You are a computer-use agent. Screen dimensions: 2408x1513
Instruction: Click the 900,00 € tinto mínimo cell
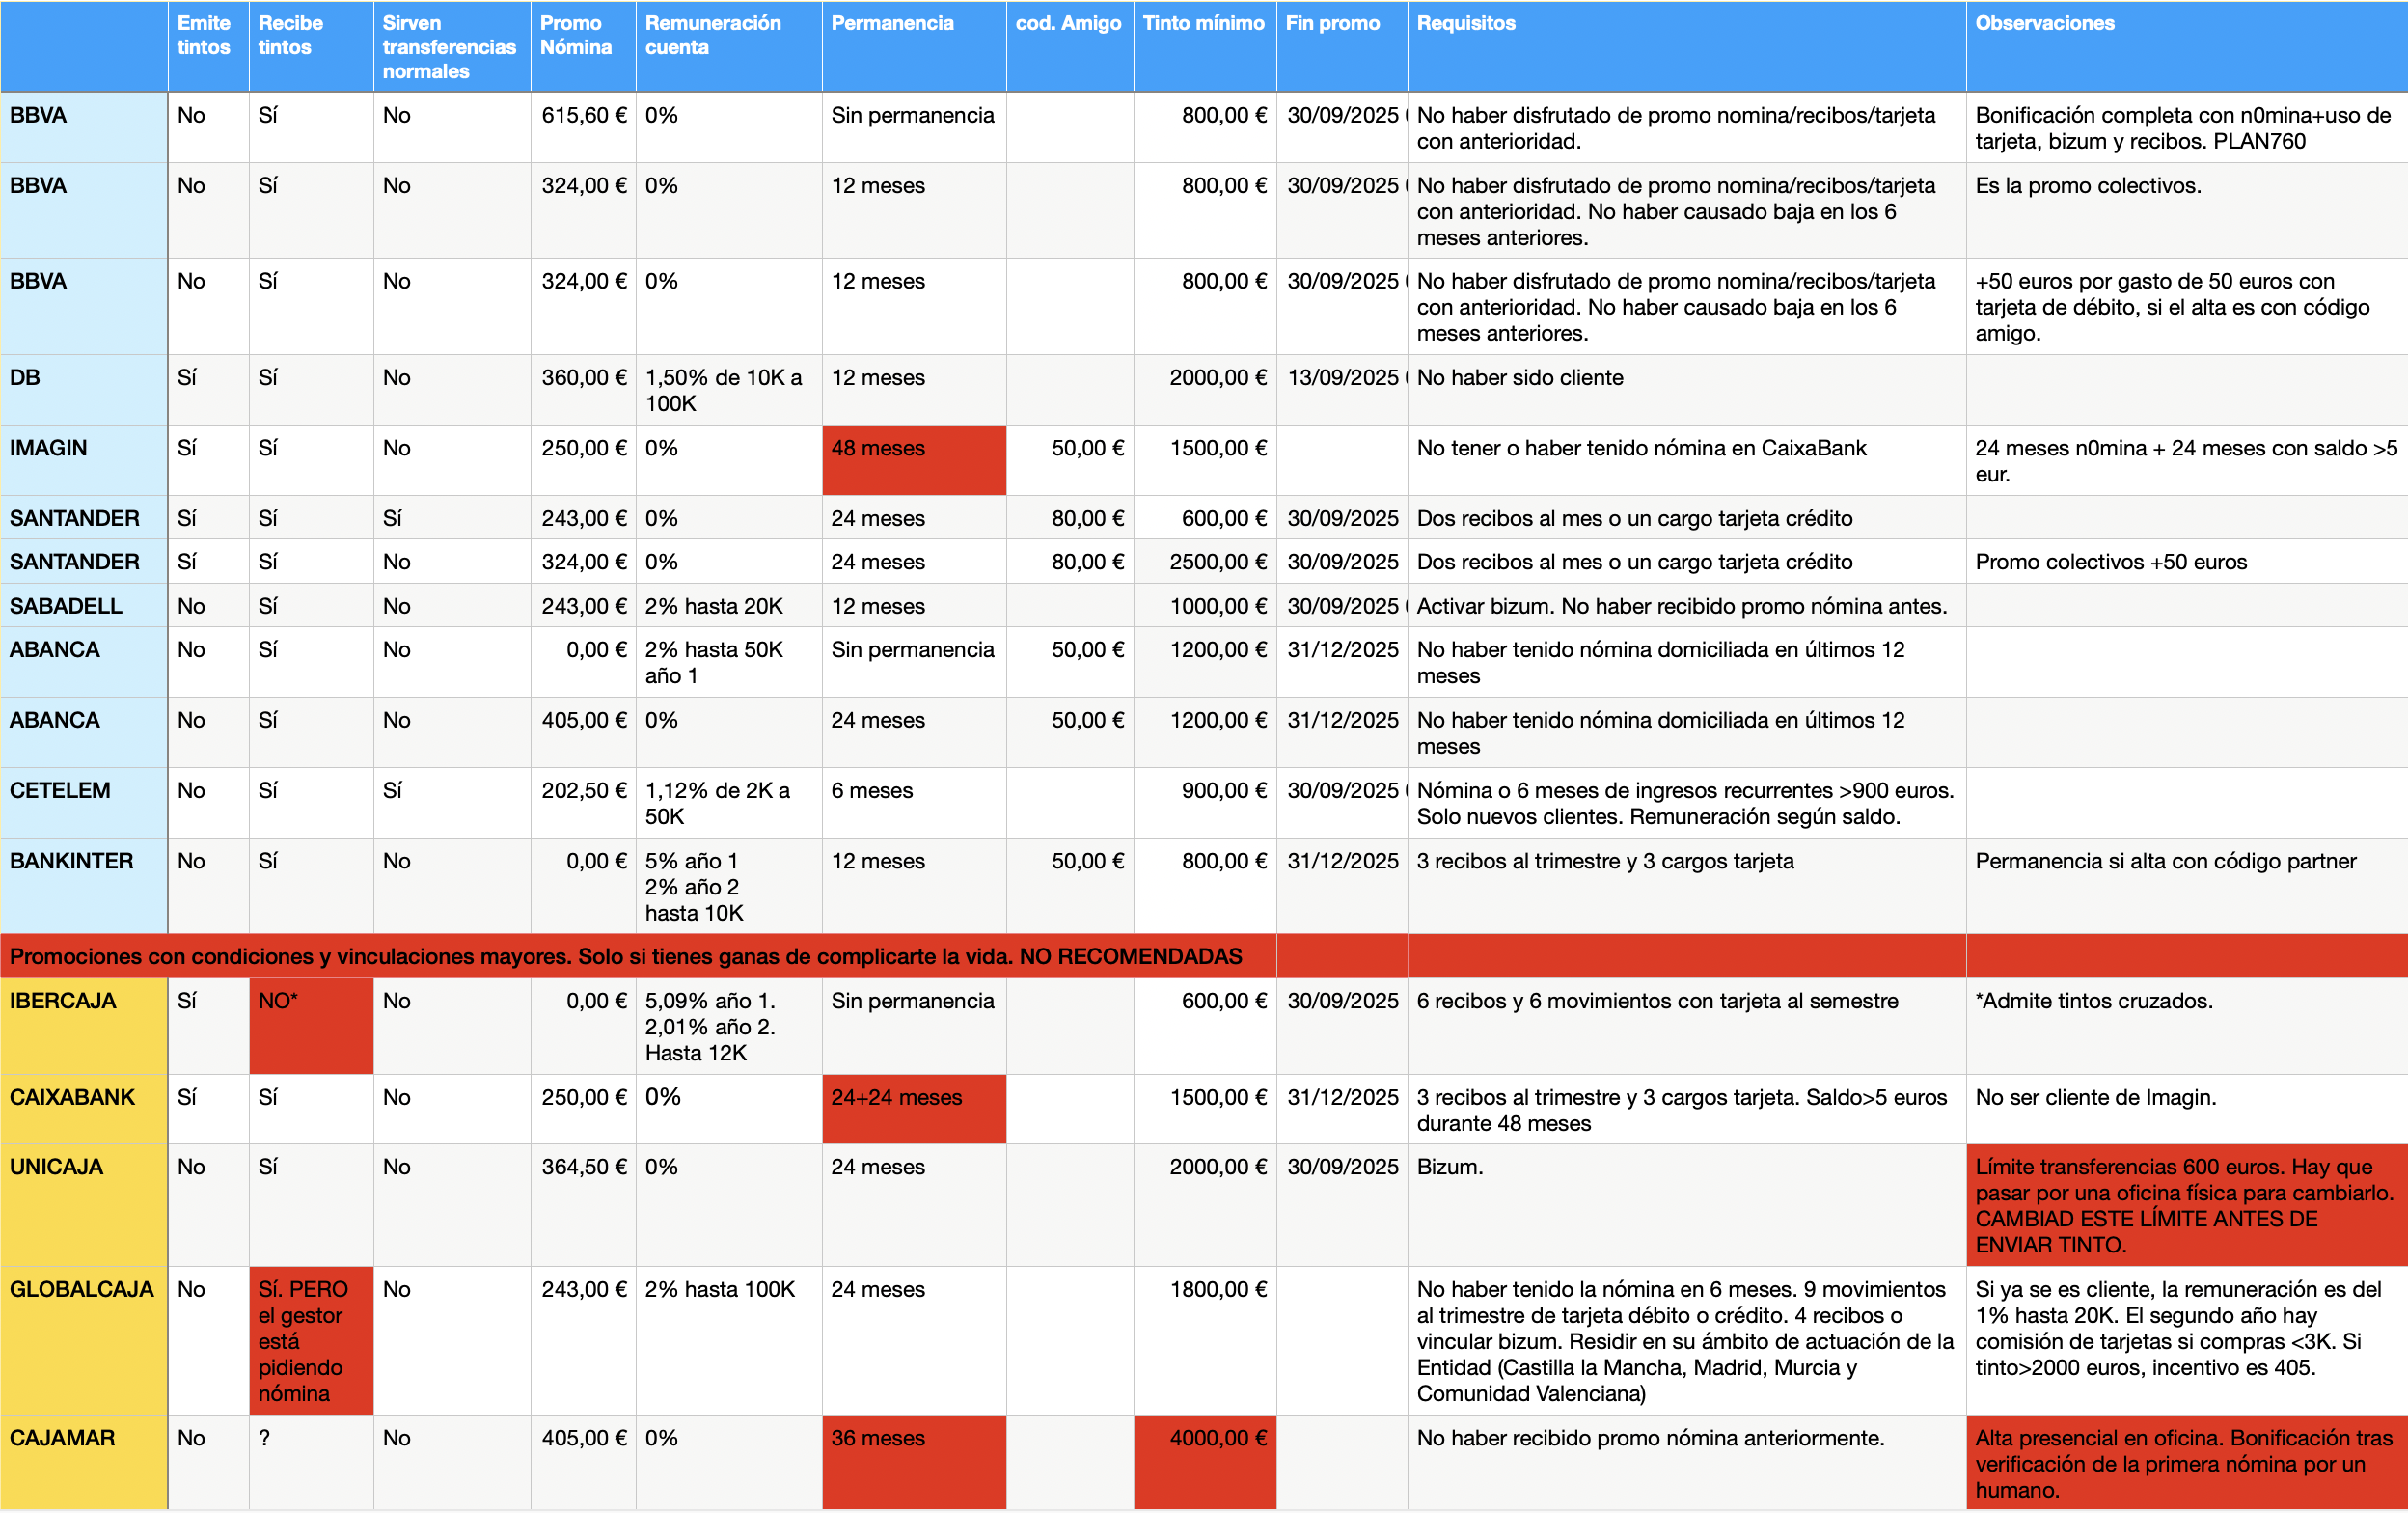[x=1205, y=802]
